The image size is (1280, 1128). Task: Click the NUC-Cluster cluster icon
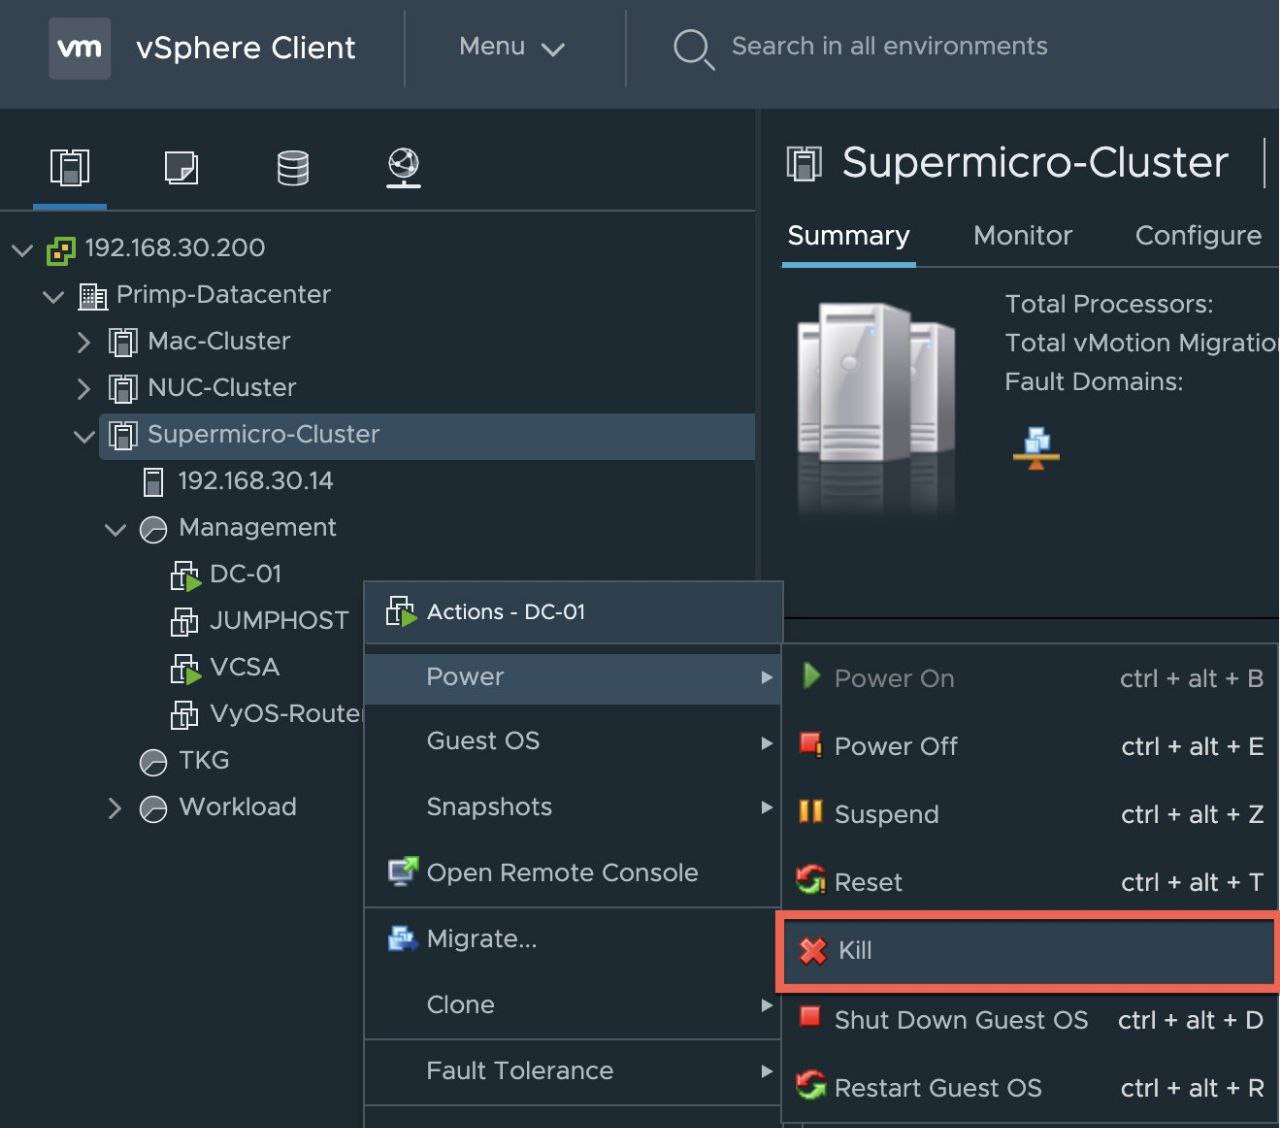pyautogui.click(x=123, y=388)
